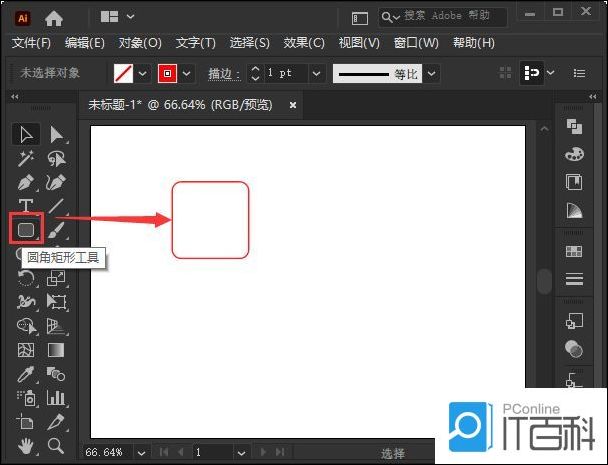608x465 pixels.
Task: Select the Rotate tool
Action: pyautogui.click(x=26, y=279)
